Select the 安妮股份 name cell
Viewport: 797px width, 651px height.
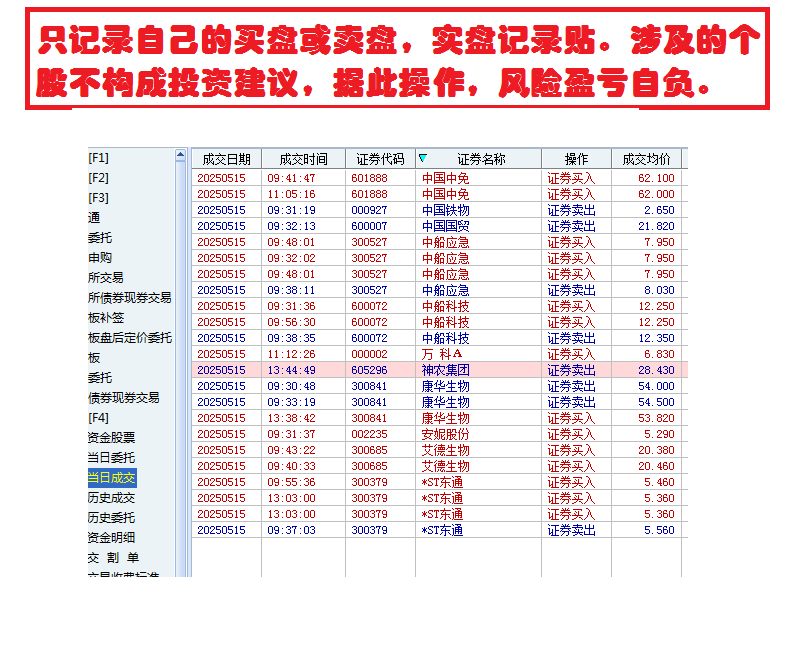tap(446, 435)
